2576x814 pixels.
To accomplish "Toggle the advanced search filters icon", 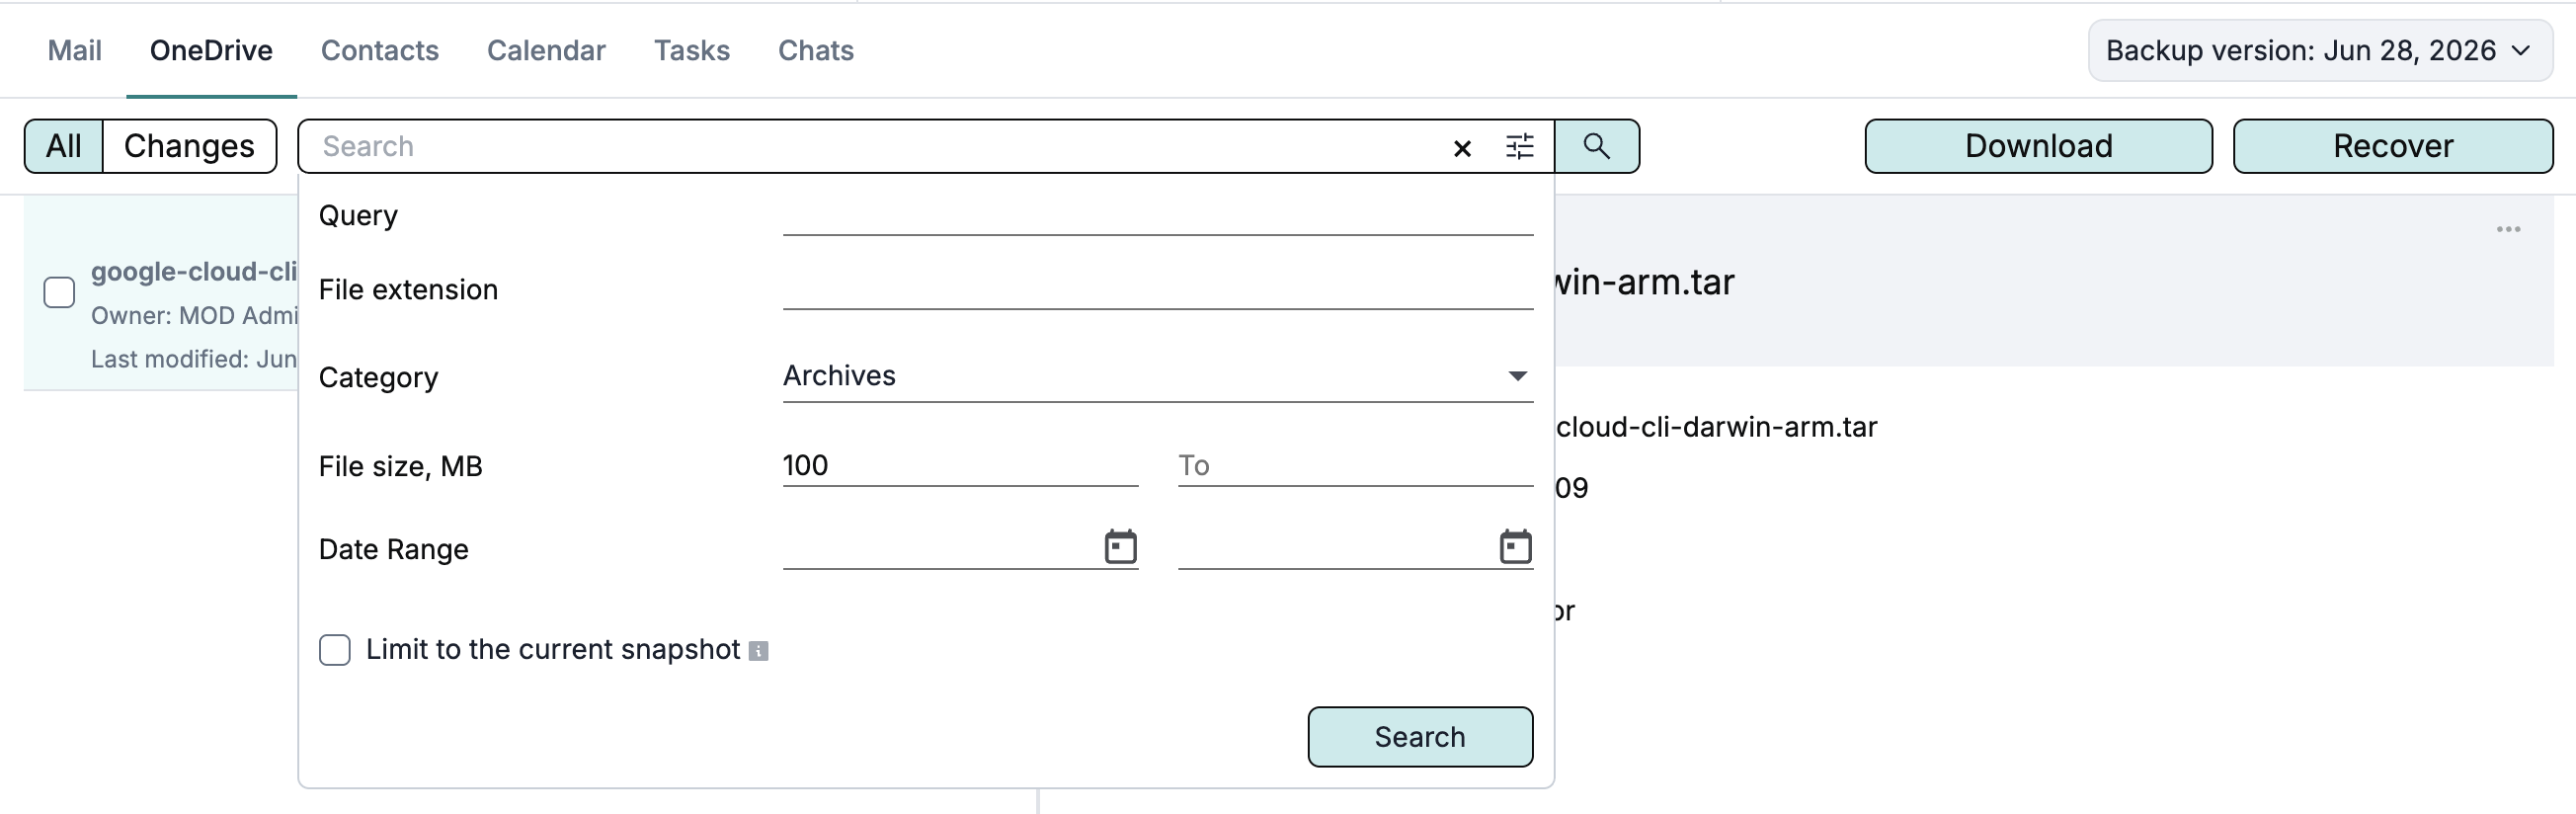I will tap(1519, 147).
